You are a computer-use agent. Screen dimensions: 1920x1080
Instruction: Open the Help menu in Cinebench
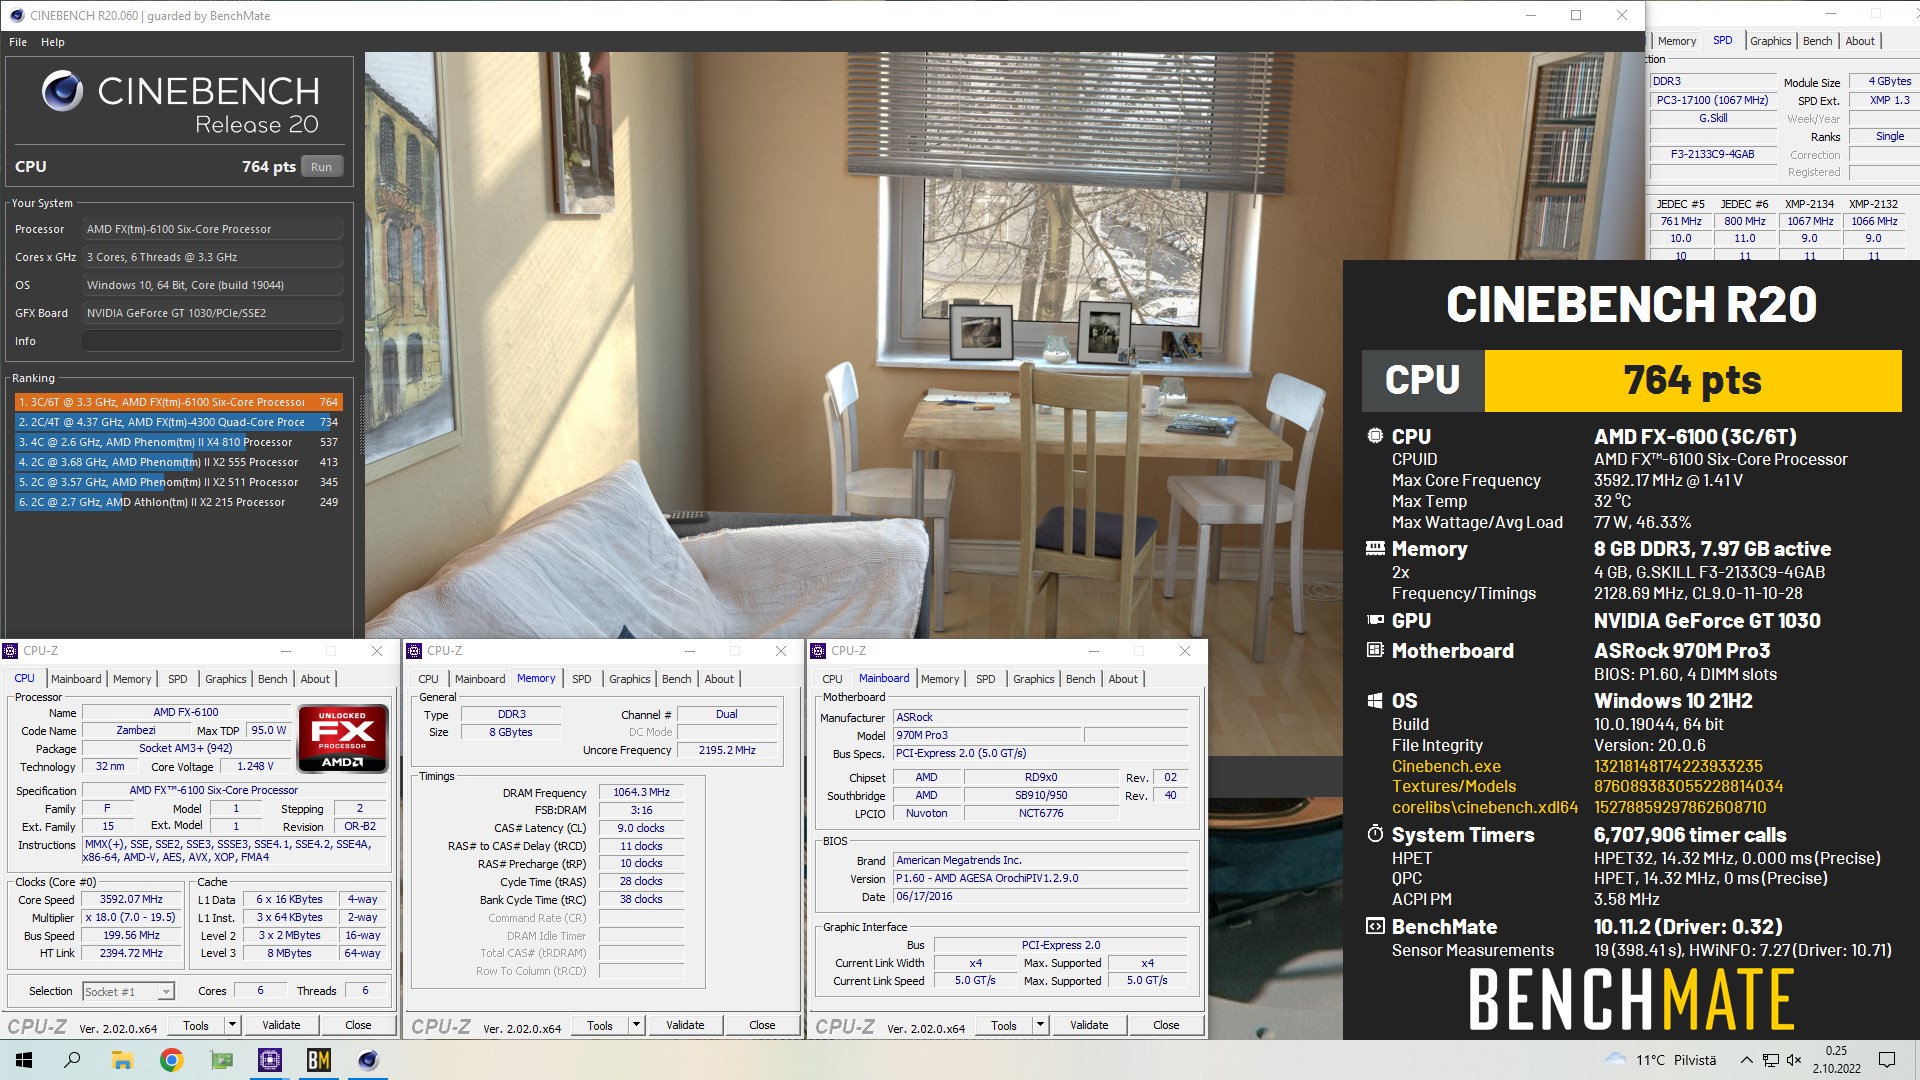click(x=53, y=42)
